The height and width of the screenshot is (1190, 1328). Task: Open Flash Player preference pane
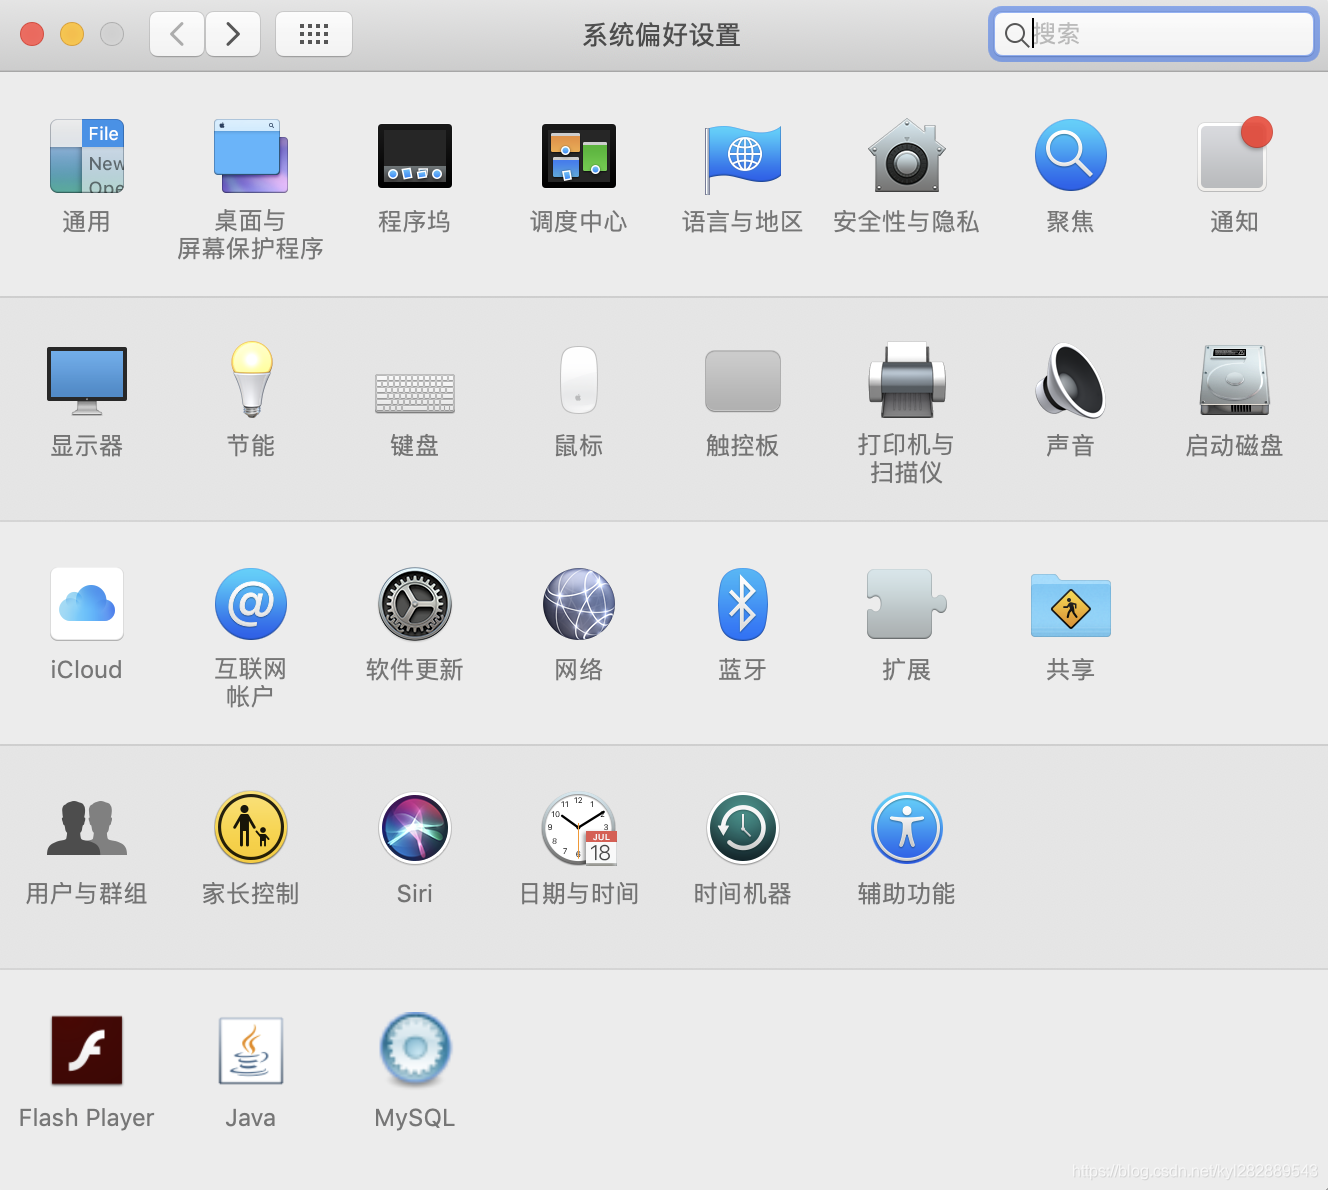87,1050
